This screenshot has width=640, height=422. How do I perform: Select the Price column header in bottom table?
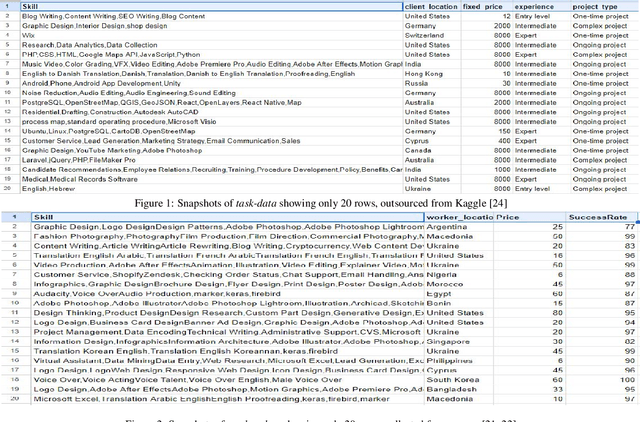pos(508,216)
